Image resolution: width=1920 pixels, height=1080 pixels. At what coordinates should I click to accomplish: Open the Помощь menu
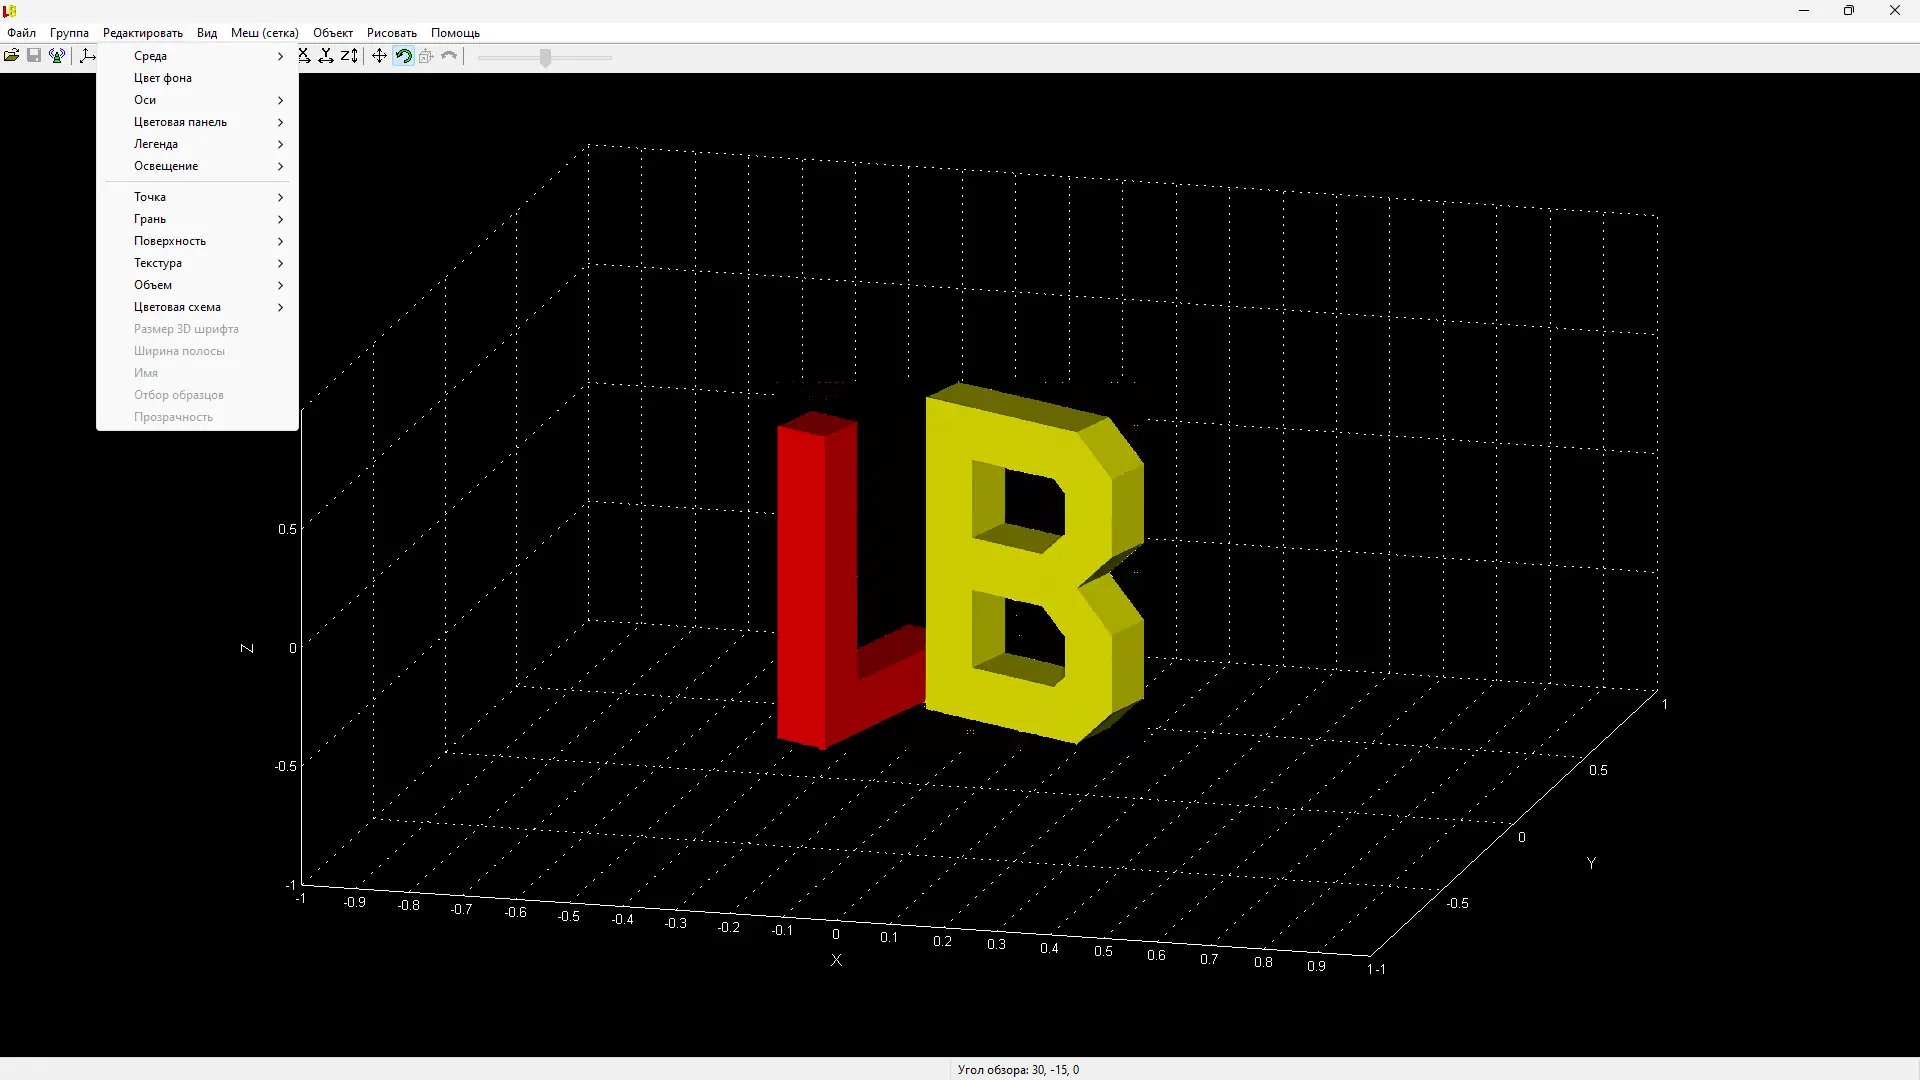[x=455, y=33]
